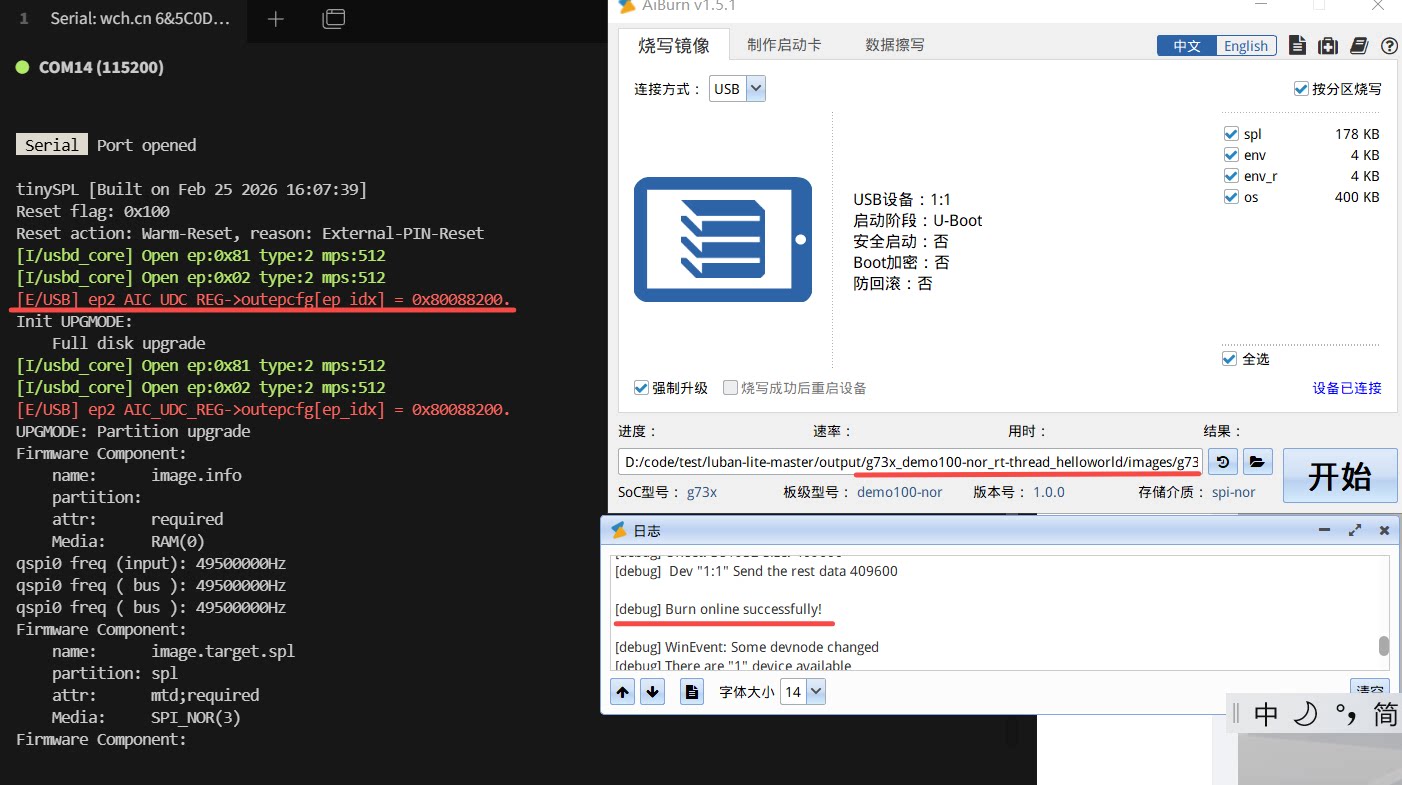Viewport: 1402px width, 785px height.
Task: Click the 启动阶段：U-Boot text
Action: tap(918, 220)
